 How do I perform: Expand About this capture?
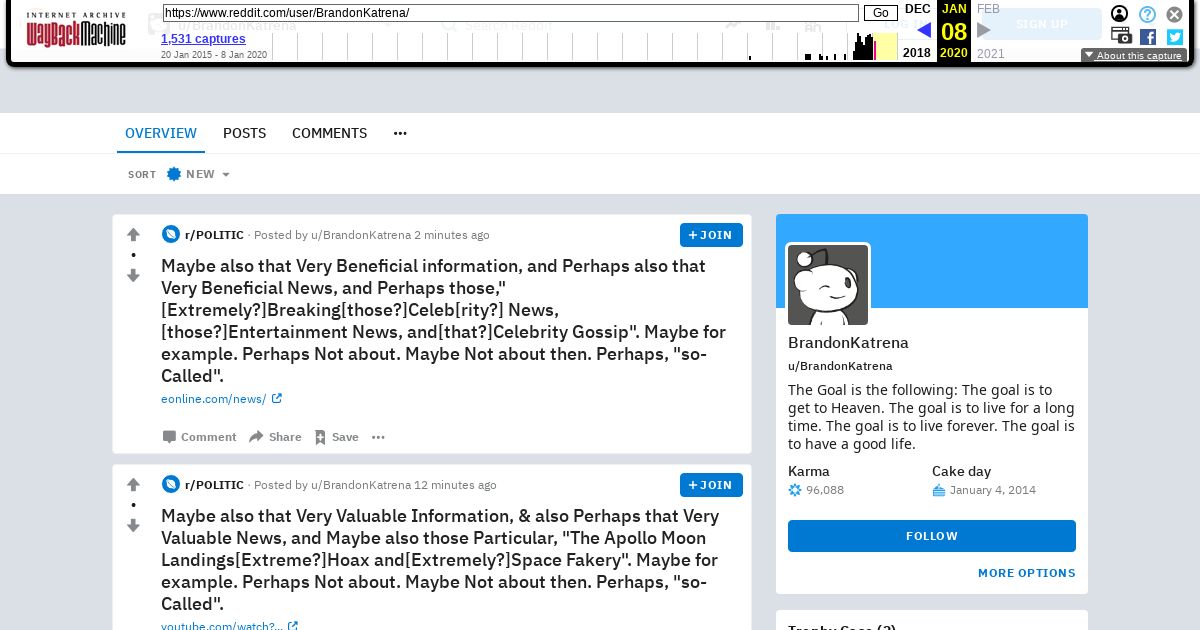pyautogui.click(x=1134, y=56)
